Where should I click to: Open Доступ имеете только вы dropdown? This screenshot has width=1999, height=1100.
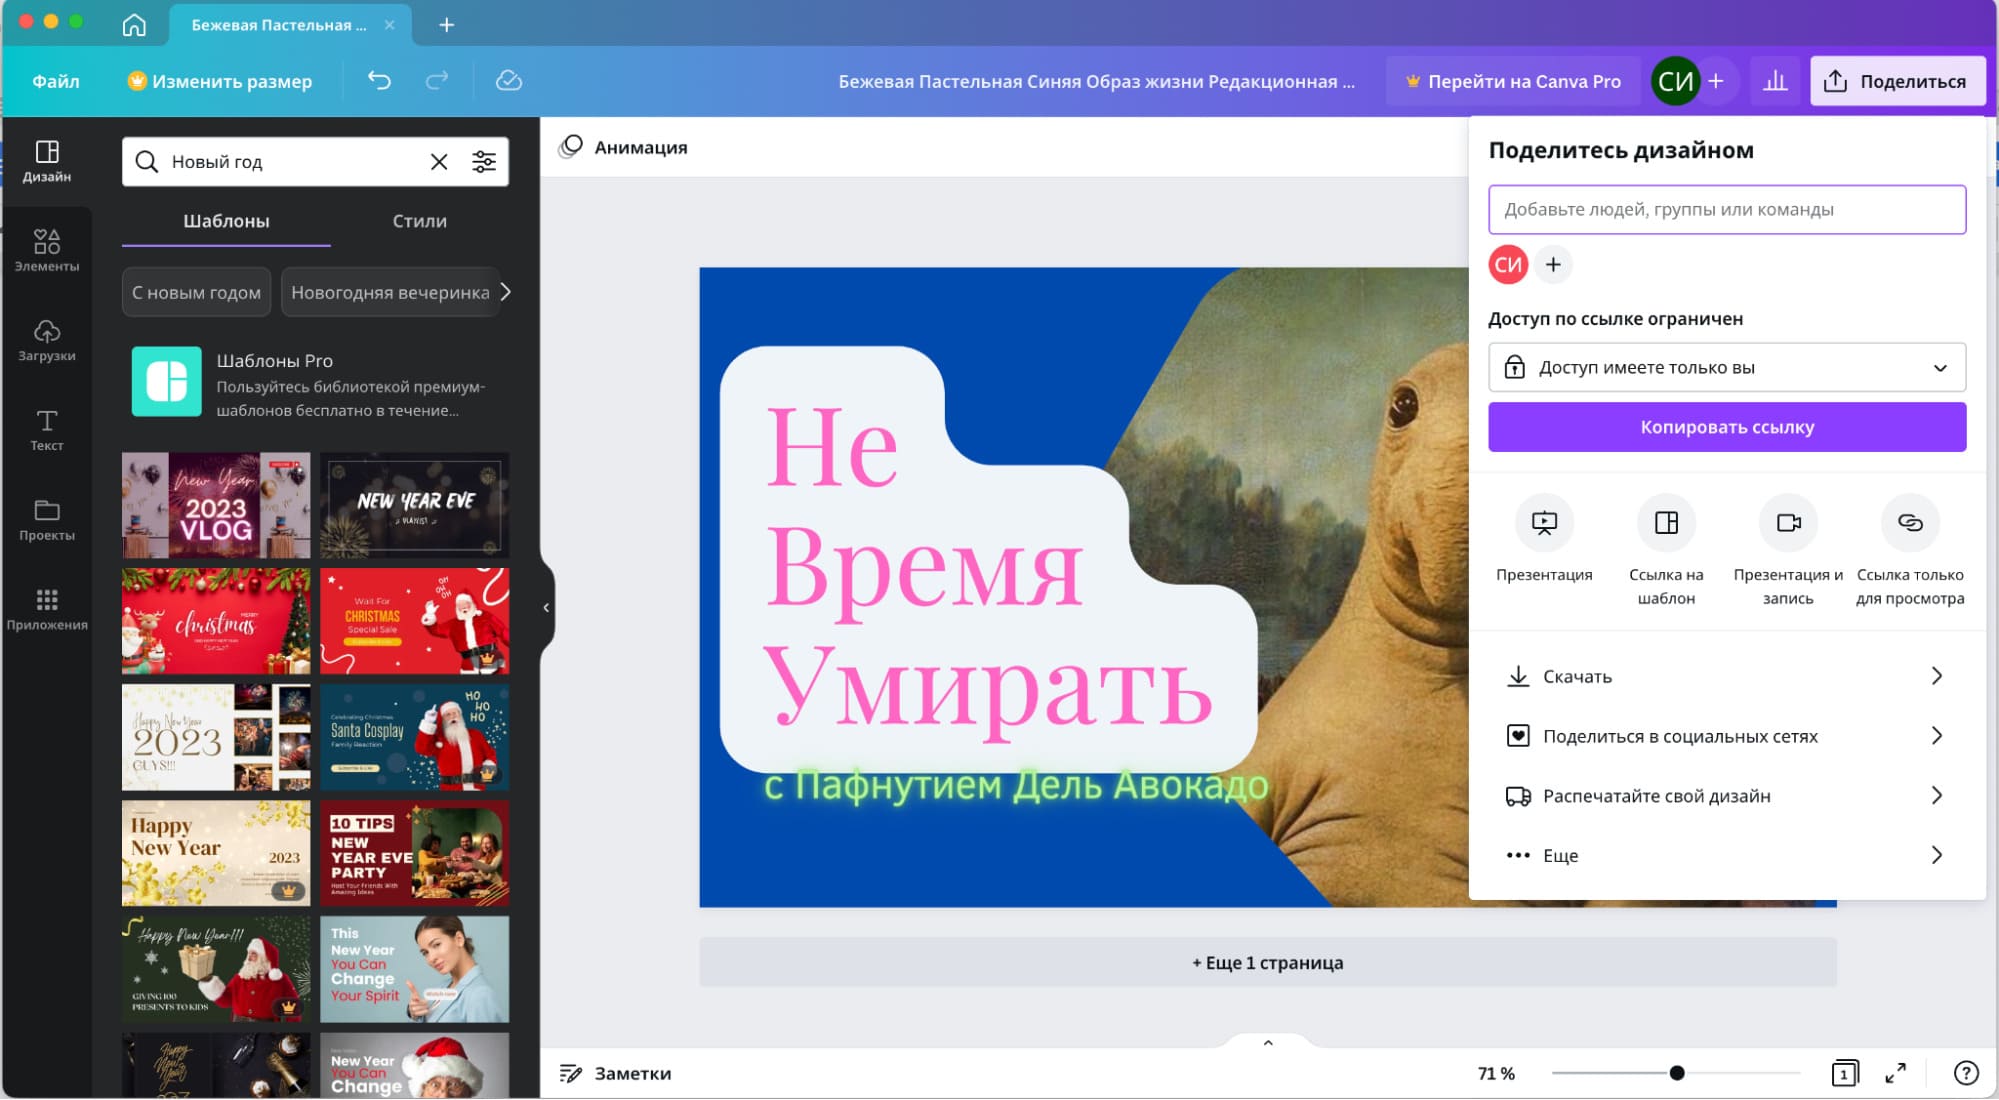(x=1727, y=367)
